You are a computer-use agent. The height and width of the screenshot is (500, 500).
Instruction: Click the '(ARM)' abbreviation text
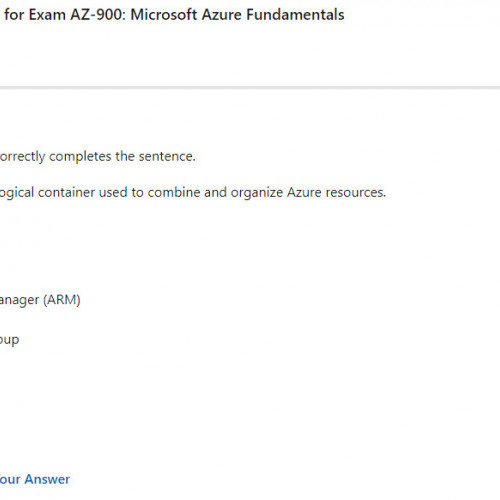pyautogui.click(x=62, y=300)
